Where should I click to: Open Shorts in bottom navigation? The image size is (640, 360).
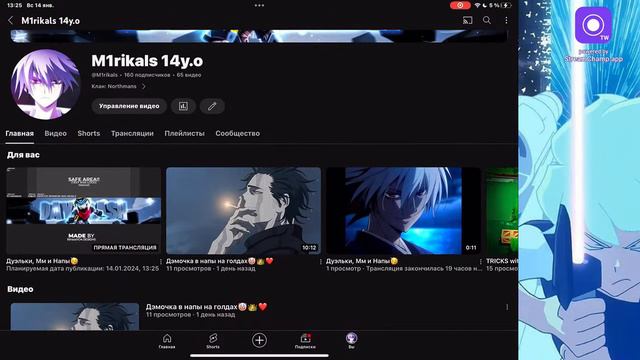[x=213, y=341]
